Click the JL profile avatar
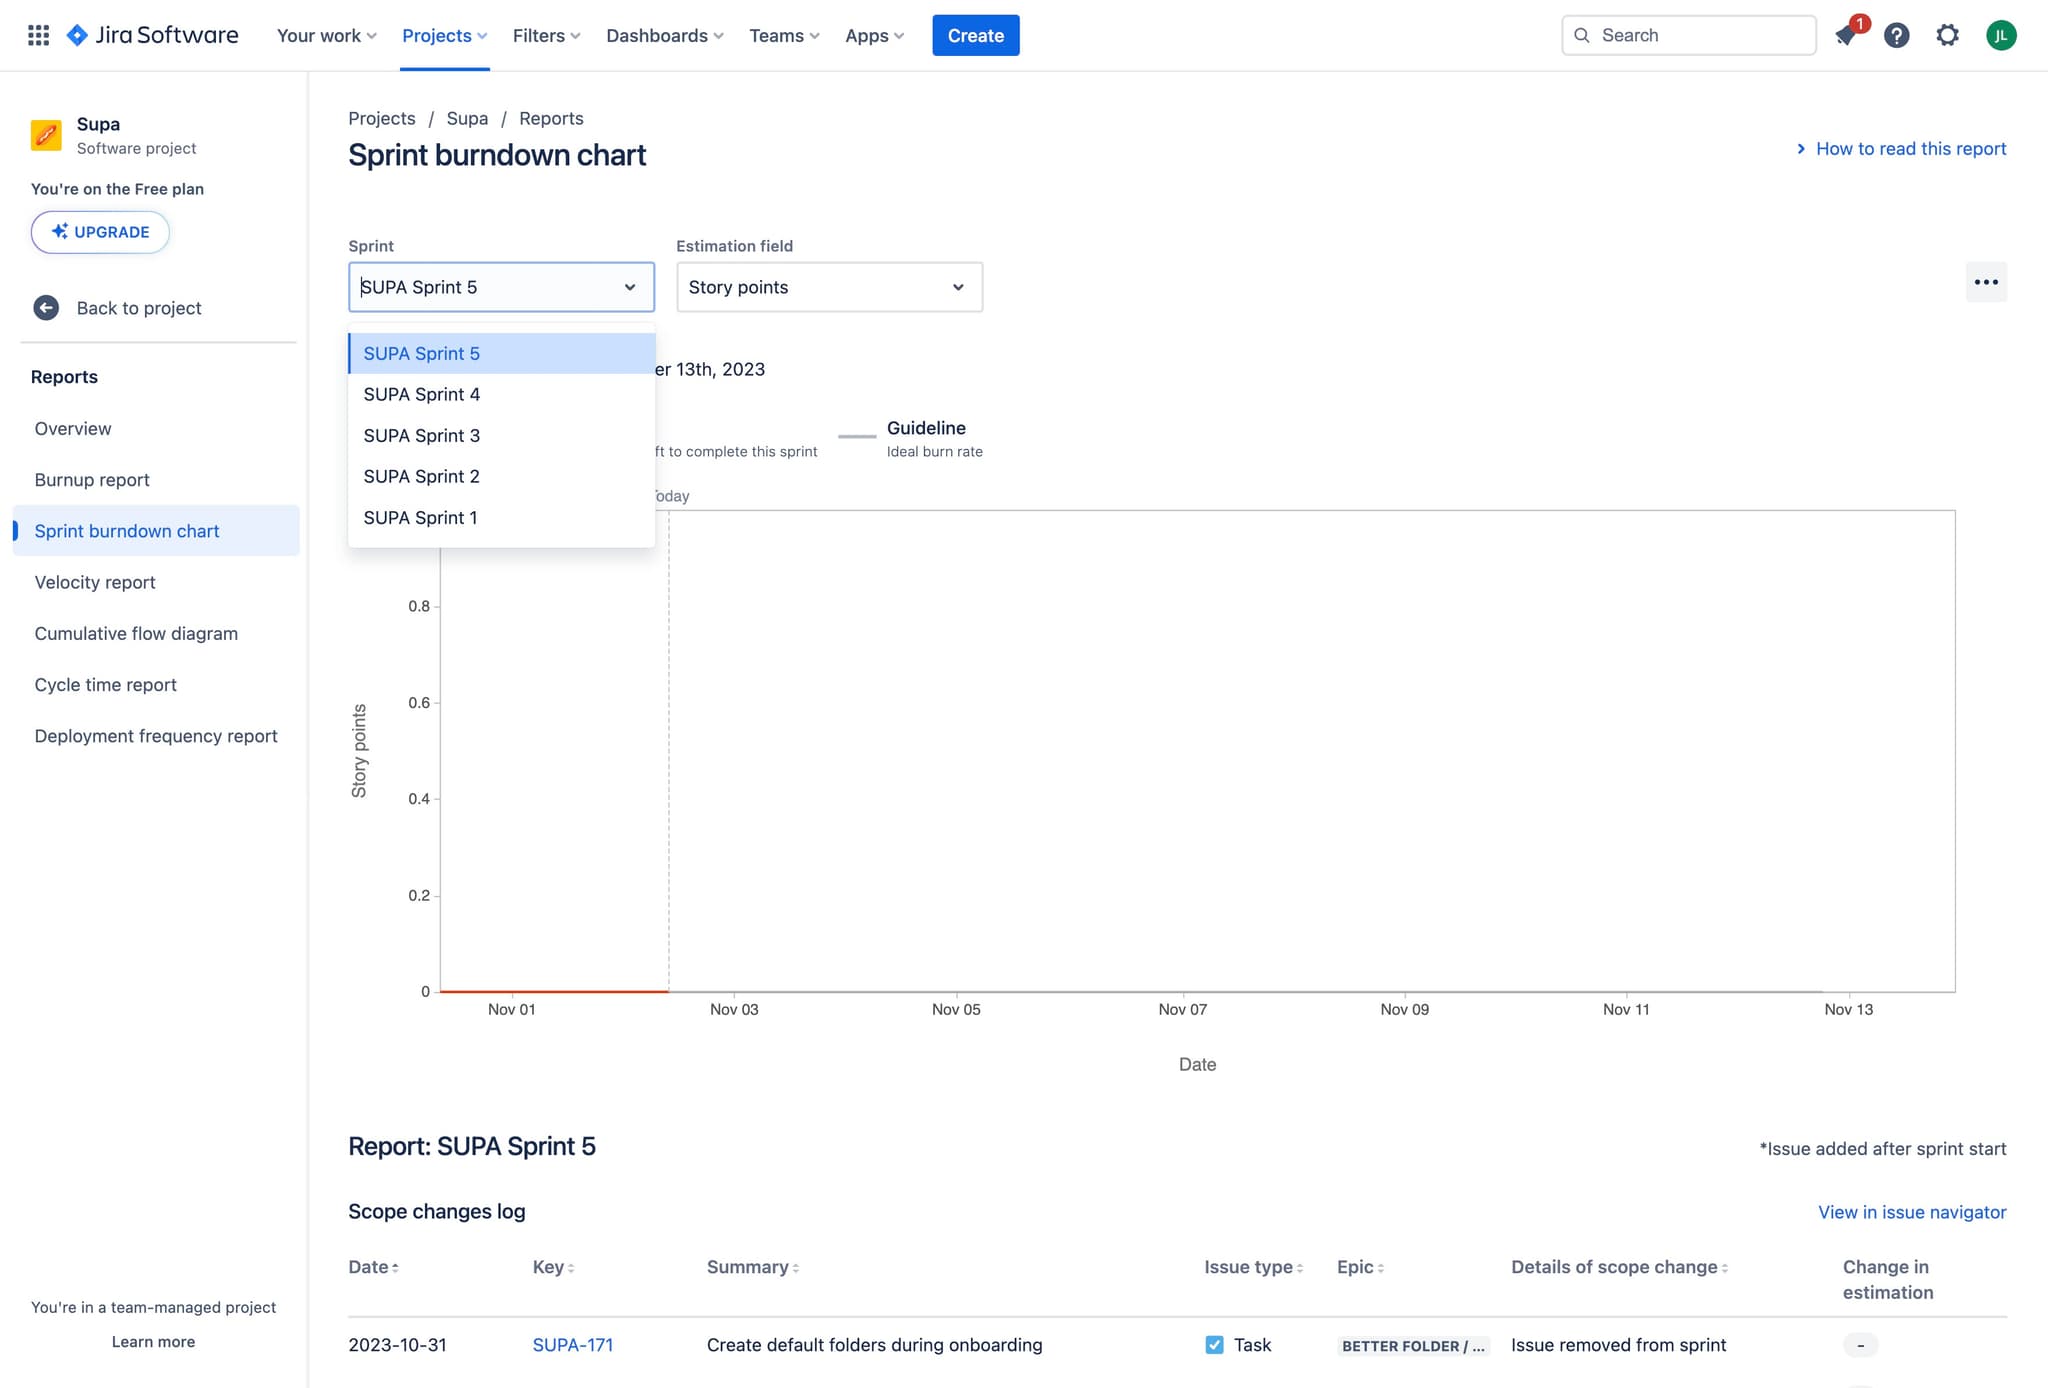2048x1388 pixels. tap(2001, 35)
